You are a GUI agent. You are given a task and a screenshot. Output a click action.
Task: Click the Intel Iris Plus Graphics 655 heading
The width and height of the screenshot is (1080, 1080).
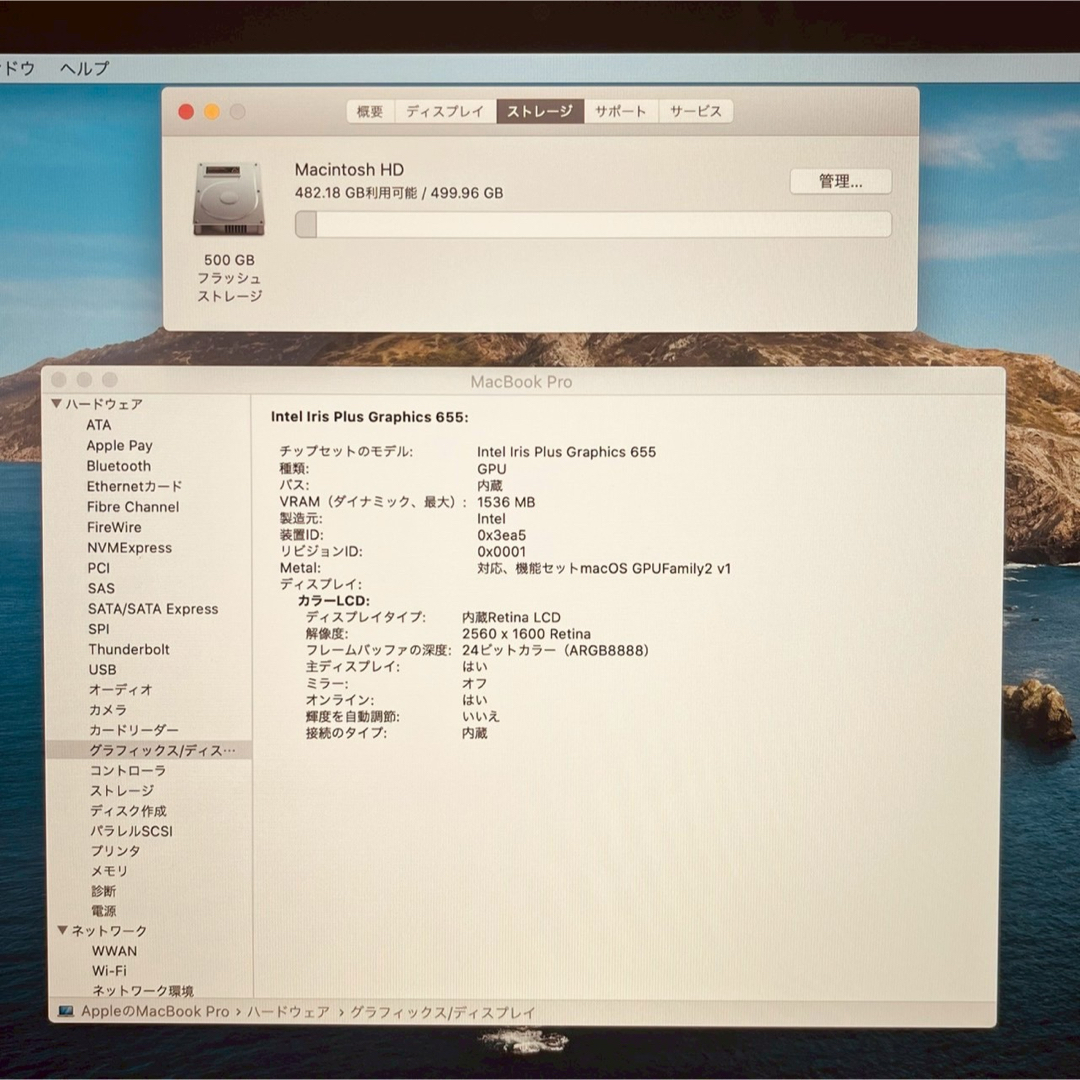(x=369, y=417)
